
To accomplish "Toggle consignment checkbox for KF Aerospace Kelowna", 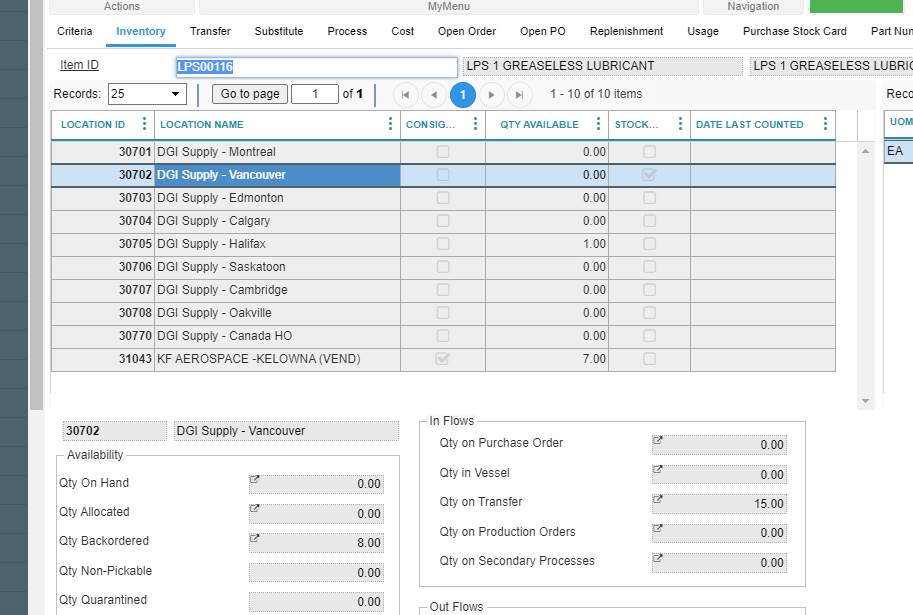I will coord(443,359).
